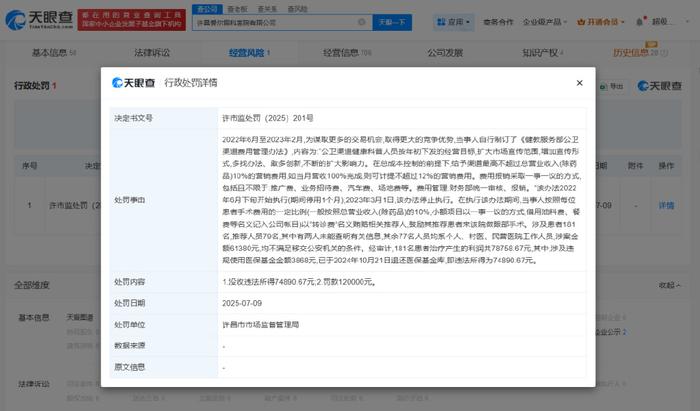This screenshot has width=700, height=411.
Task: Click the 处罚内容 row label
Action: coord(129,282)
